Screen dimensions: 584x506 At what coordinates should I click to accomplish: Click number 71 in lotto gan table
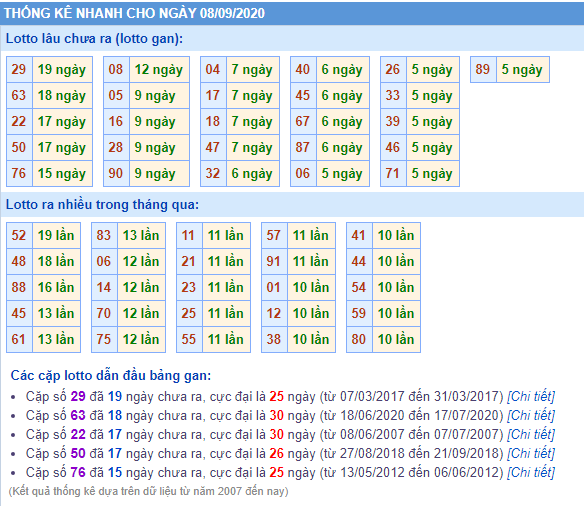(x=393, y=174)
